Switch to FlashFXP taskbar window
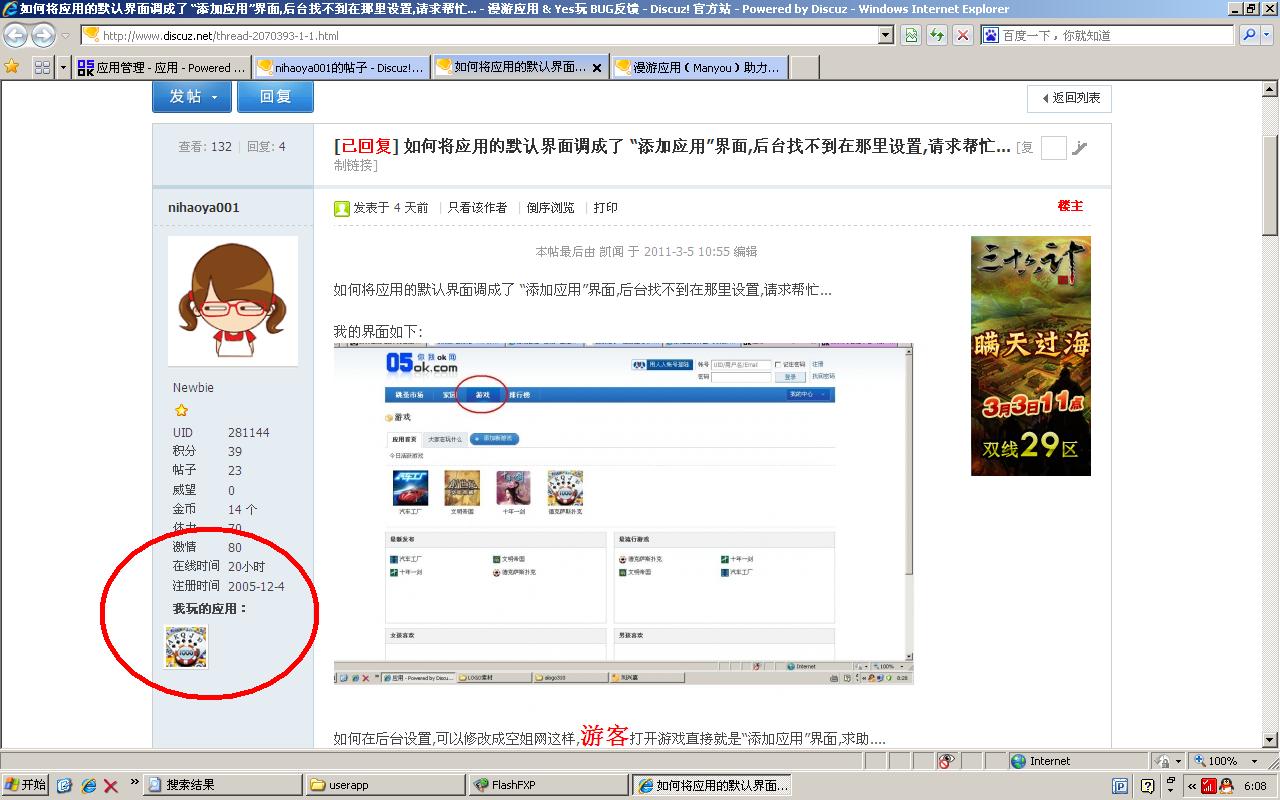Viewport: 1280px width, 800px height. pos(549,785)
